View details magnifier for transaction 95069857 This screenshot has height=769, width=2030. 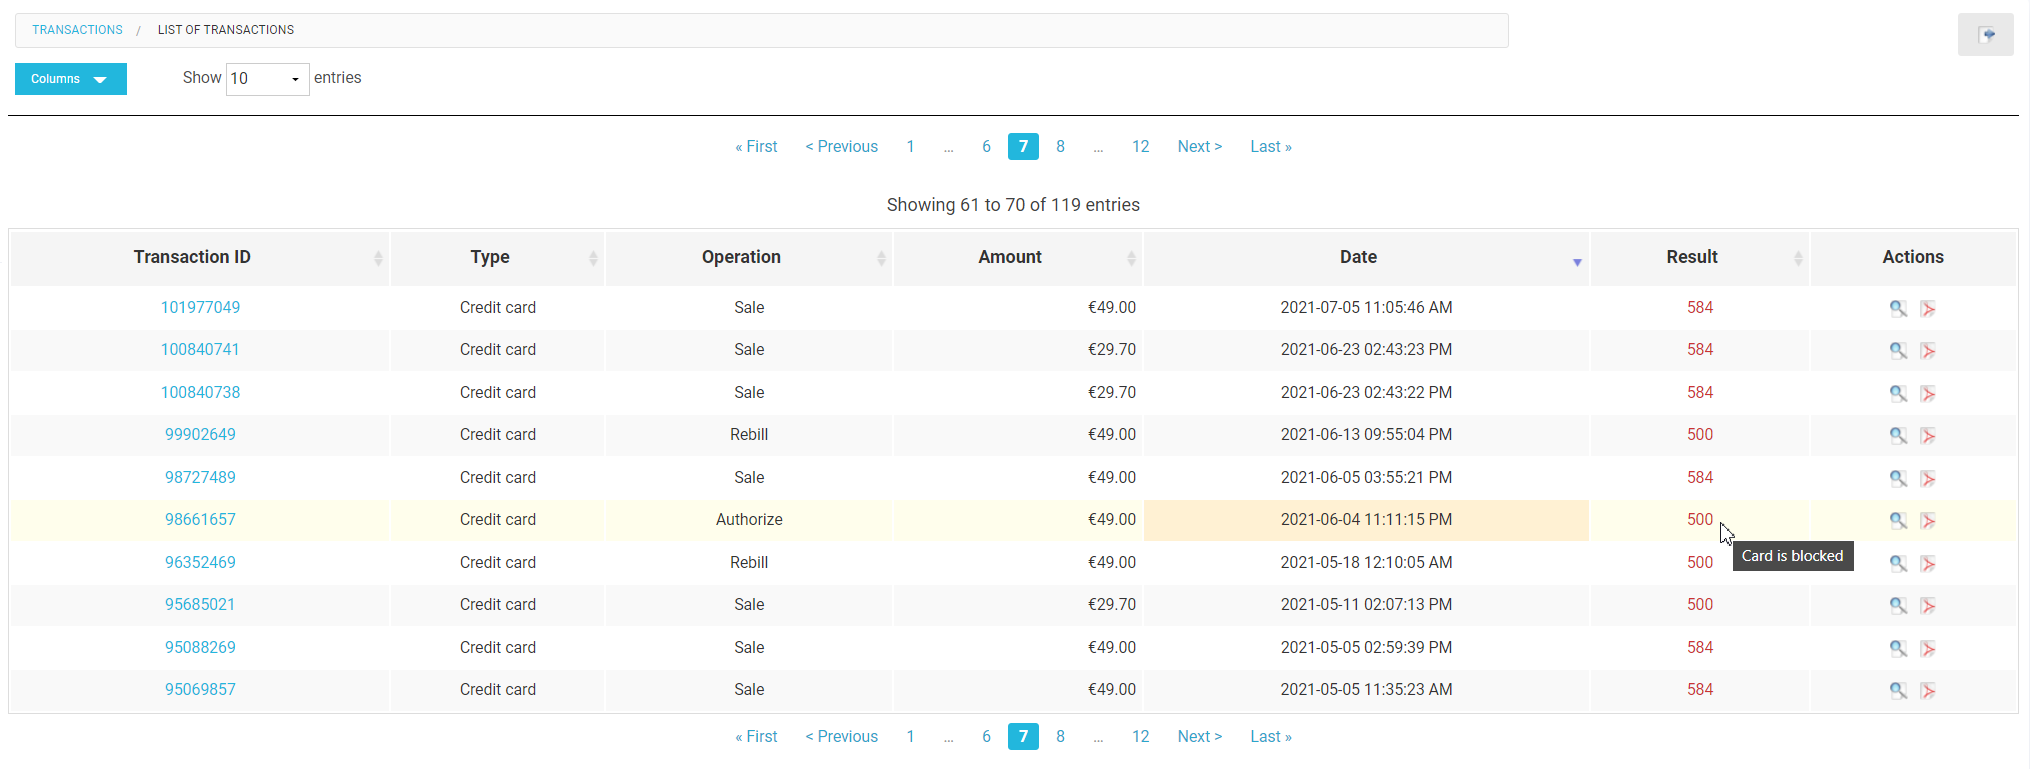click(x=1897, y=691)
